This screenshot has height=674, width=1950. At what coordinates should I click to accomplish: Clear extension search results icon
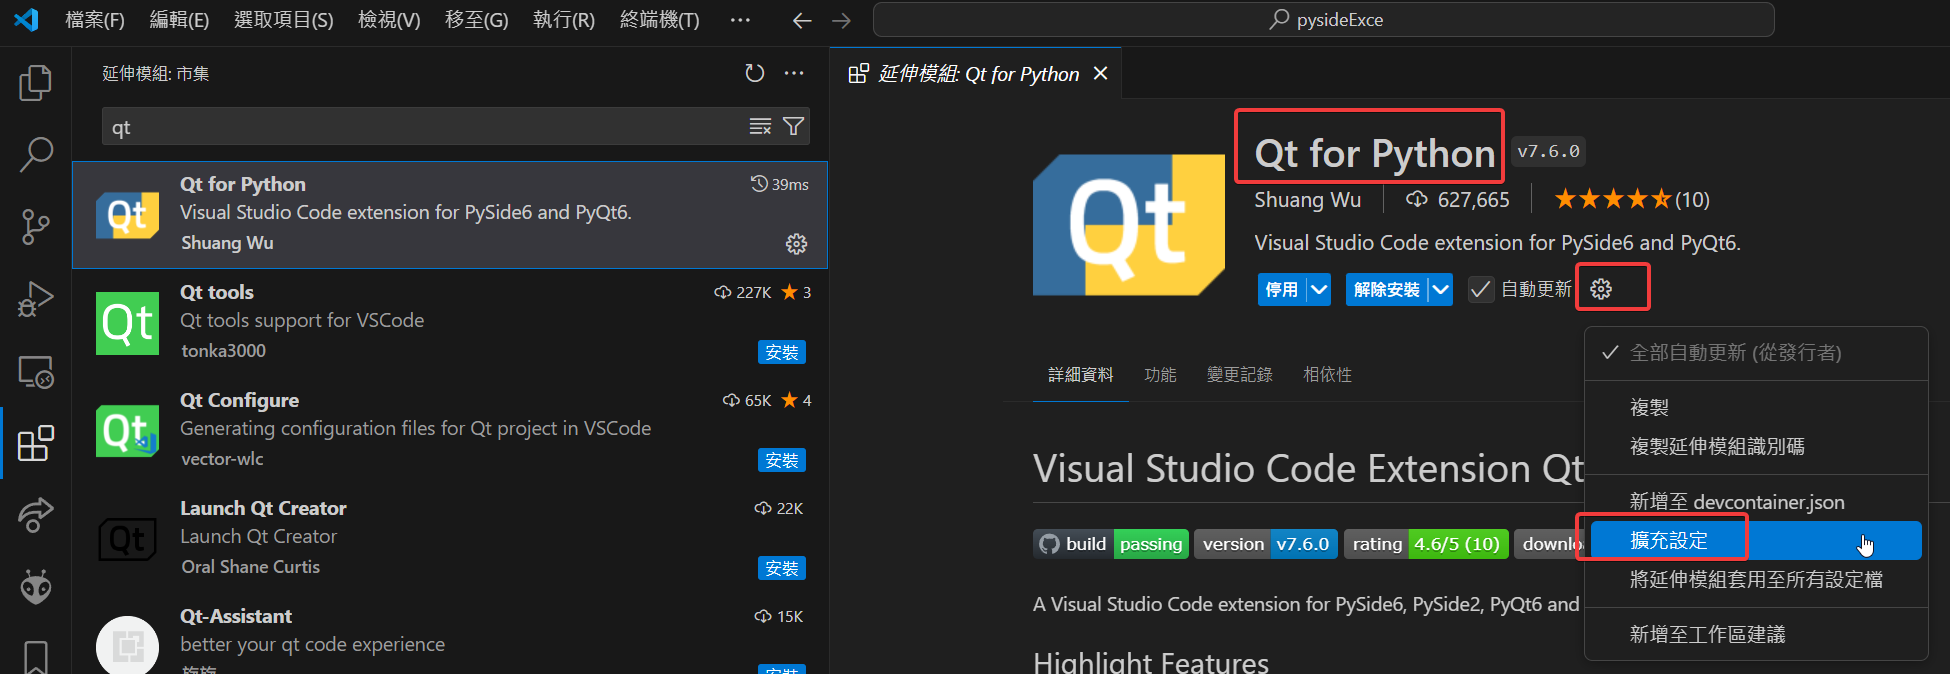tap(761, 126)
